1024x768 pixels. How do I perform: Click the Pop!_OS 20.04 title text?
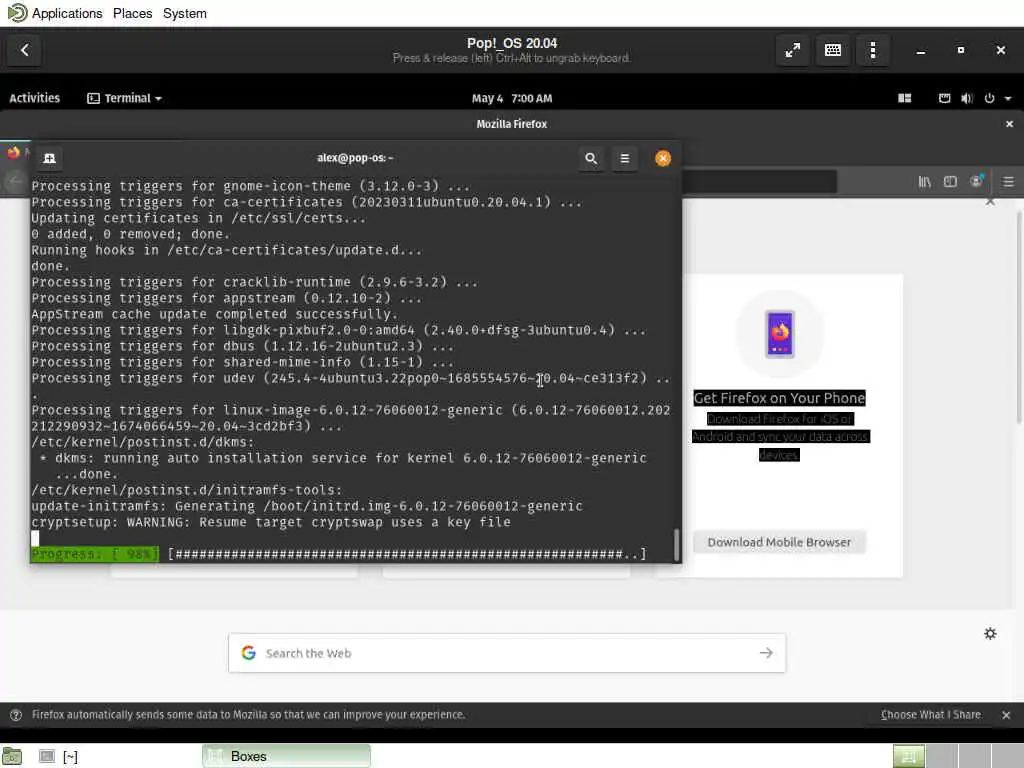tap(512, 43)
